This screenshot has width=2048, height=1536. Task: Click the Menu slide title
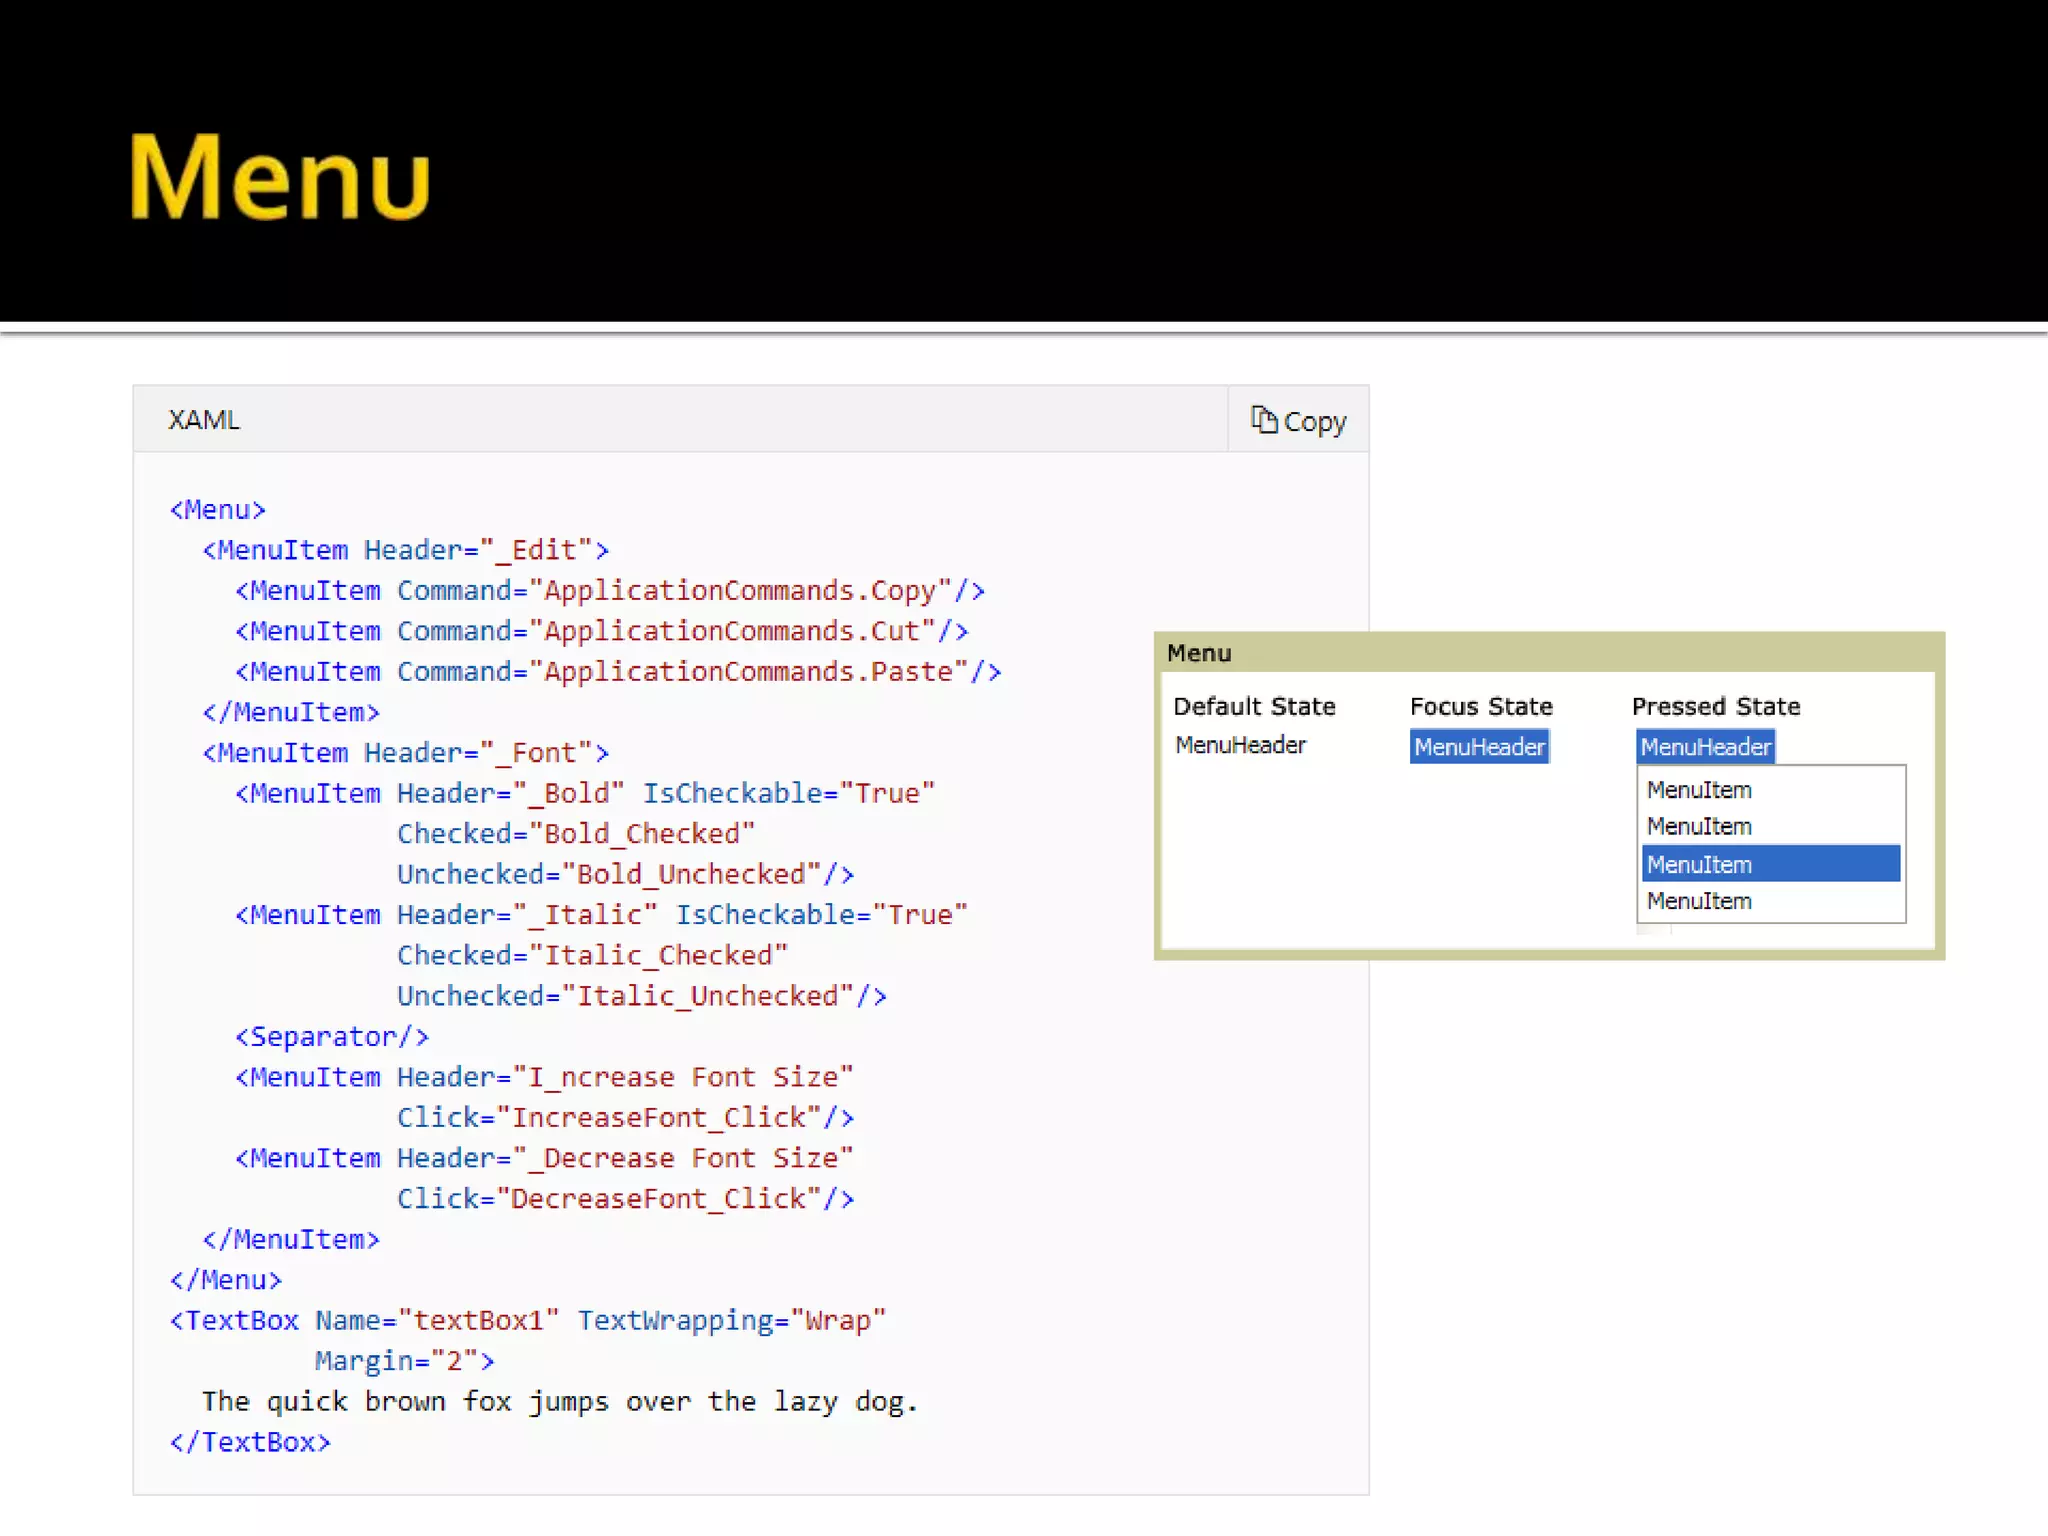[x=280, y=176]
